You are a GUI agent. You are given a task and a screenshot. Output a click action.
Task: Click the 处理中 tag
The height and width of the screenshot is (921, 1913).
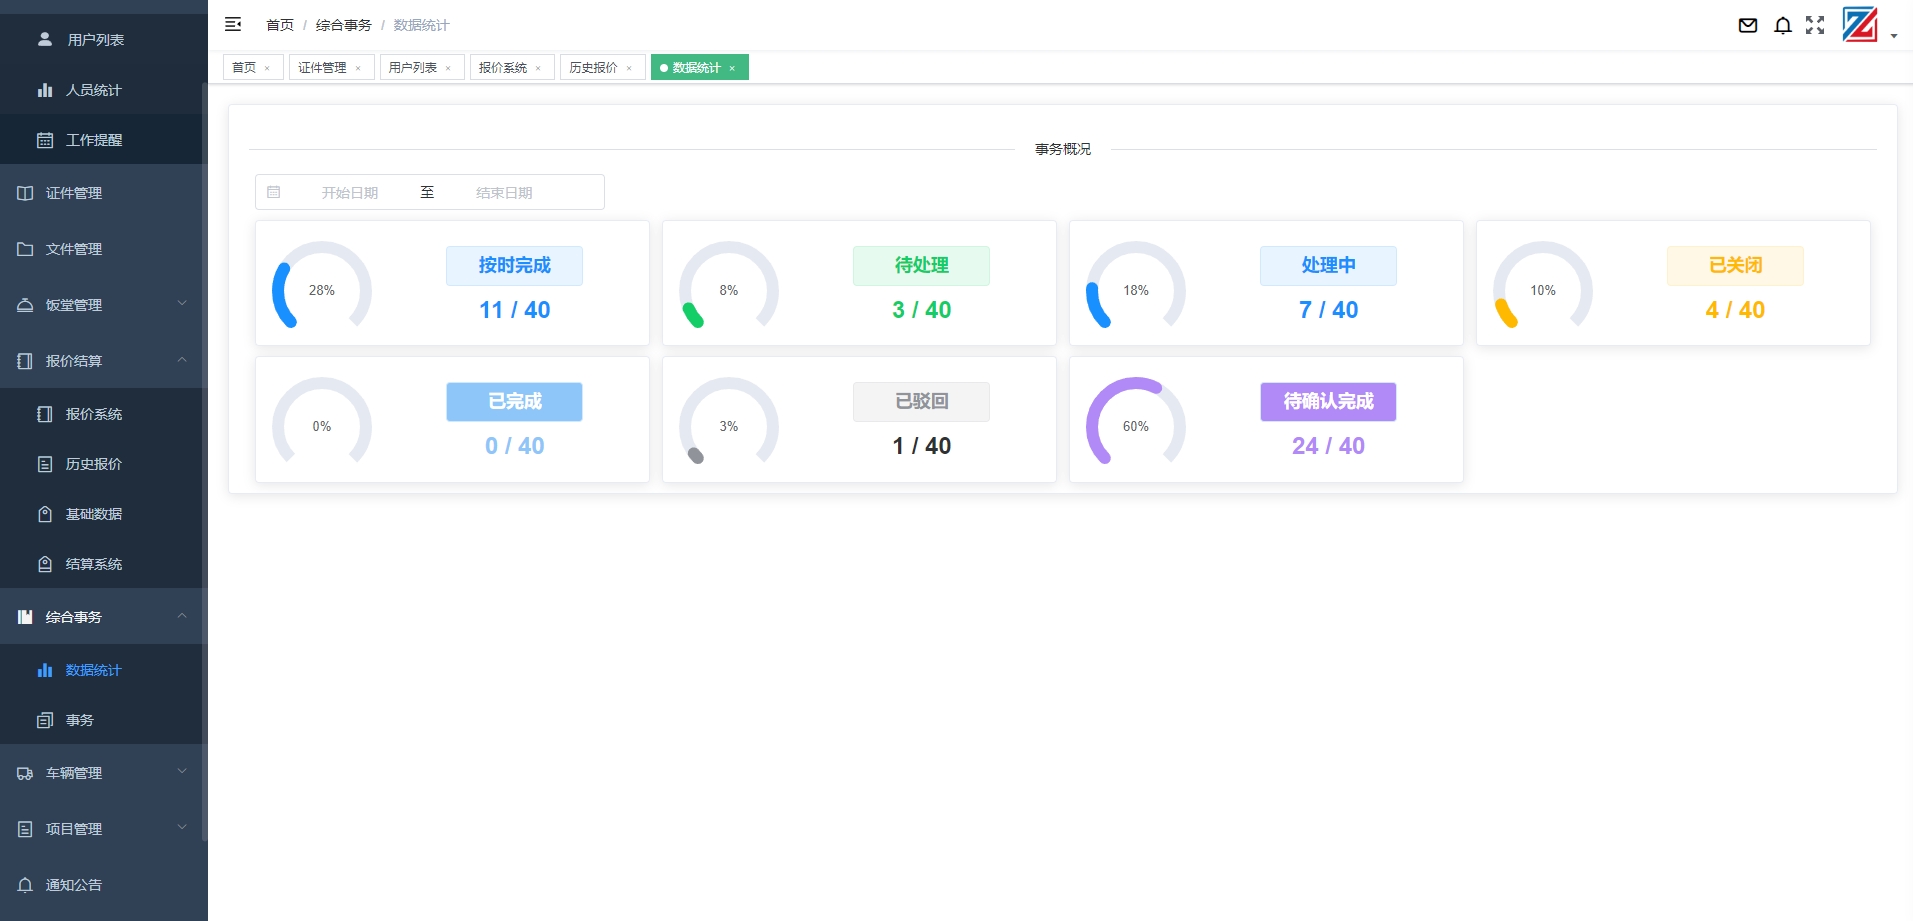[1328, 265]
